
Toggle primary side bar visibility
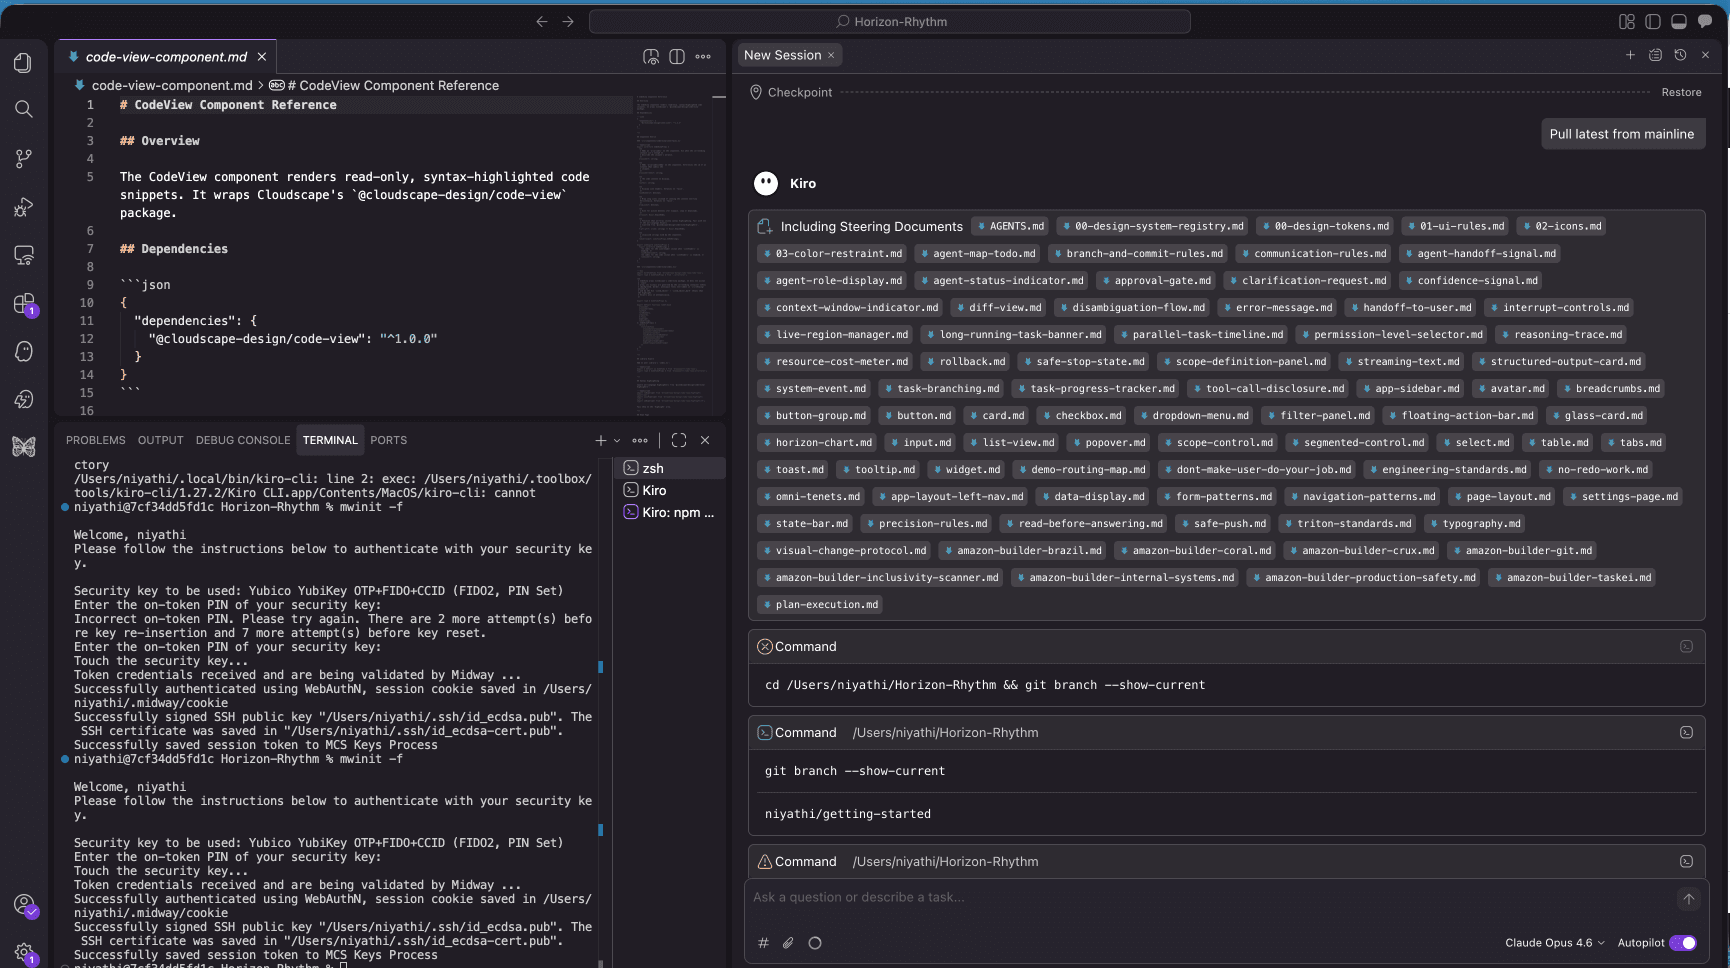pyautogui.click(x=1653, y=21)
